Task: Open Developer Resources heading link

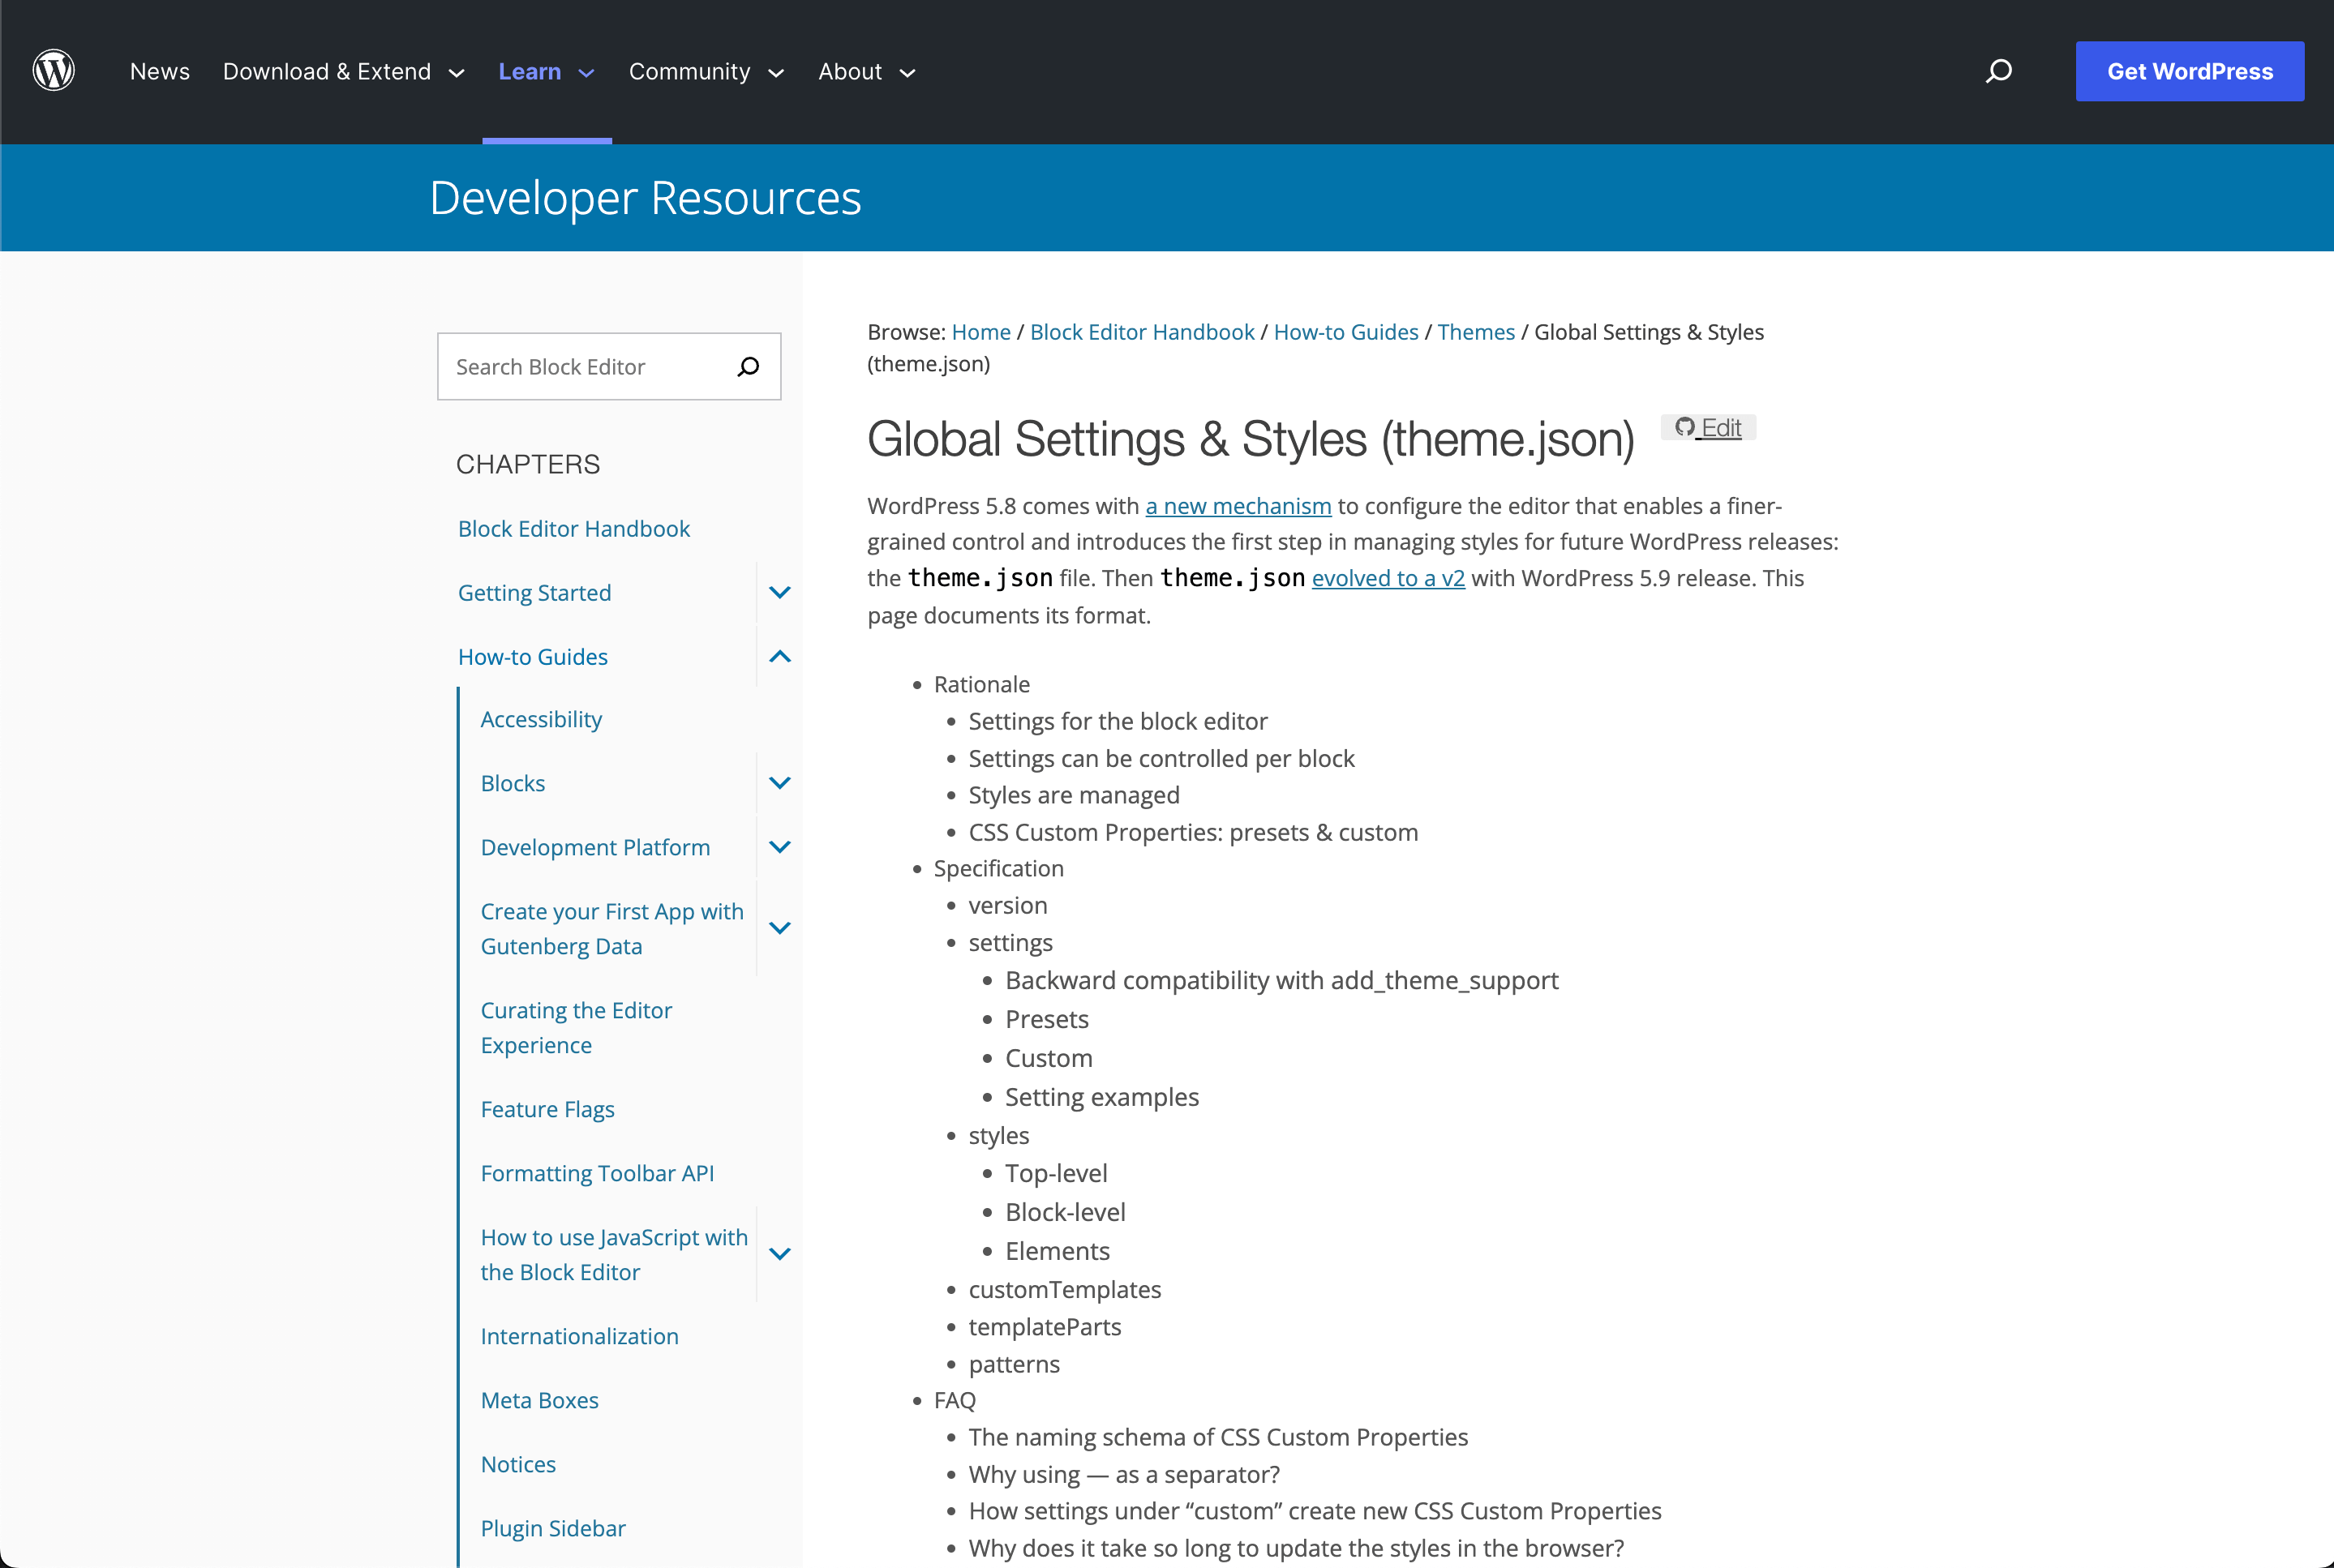Action: [645, 198]
